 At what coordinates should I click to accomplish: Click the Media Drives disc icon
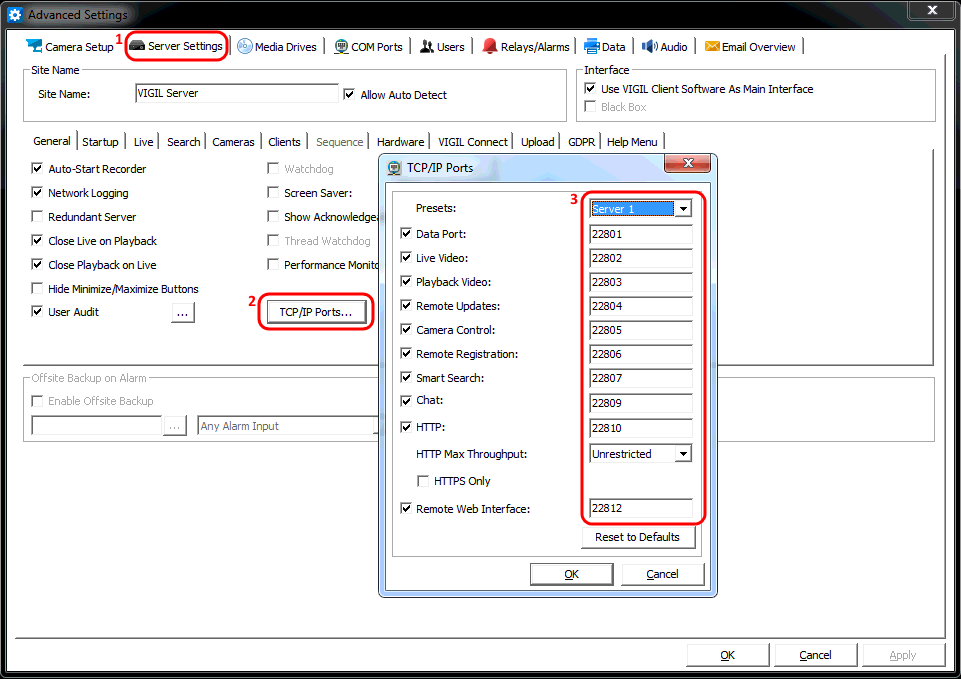click(x=245, y=46)
